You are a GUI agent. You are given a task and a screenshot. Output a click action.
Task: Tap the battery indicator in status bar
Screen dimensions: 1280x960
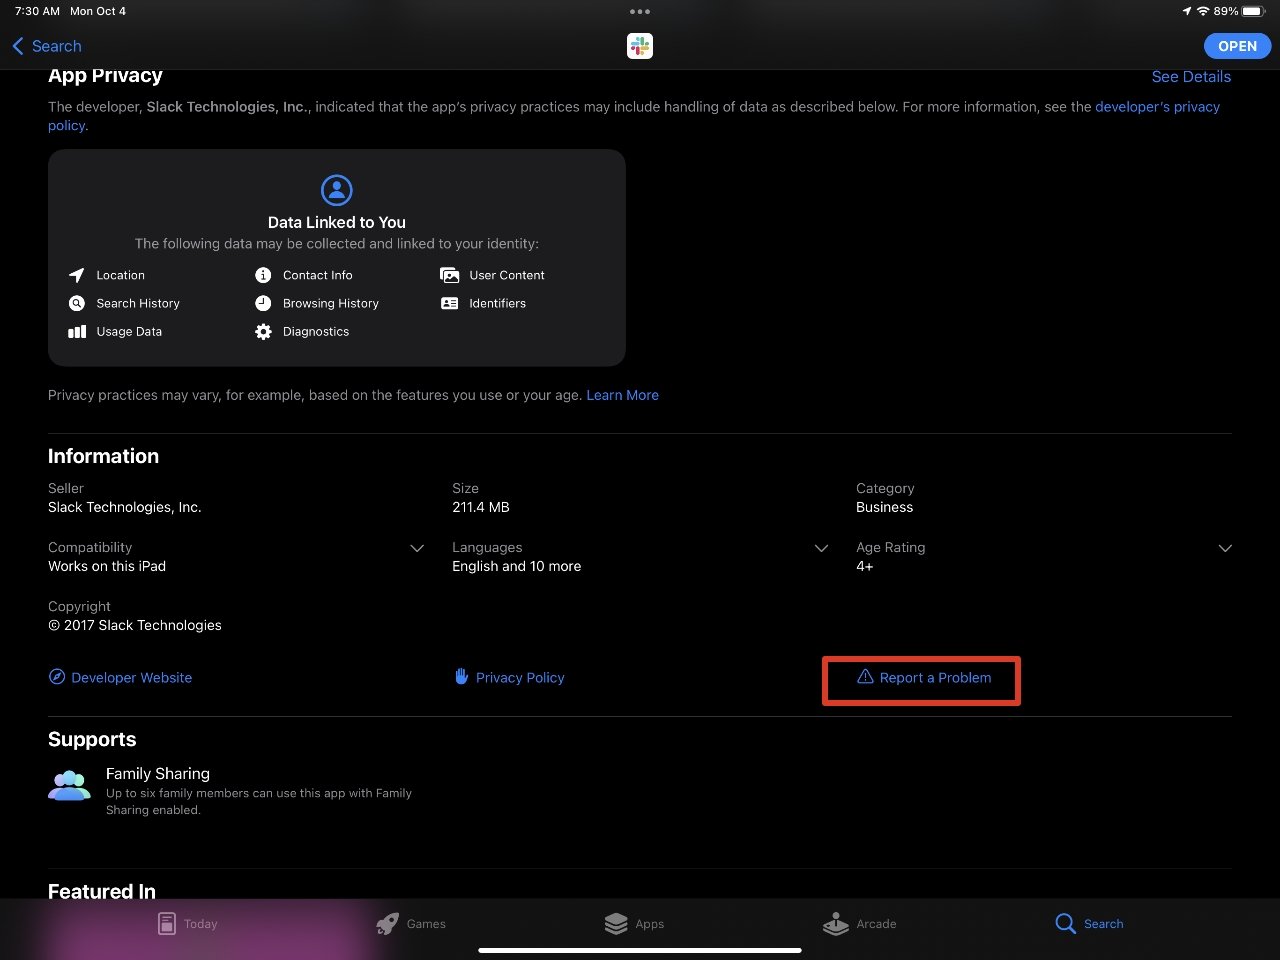1253,11
